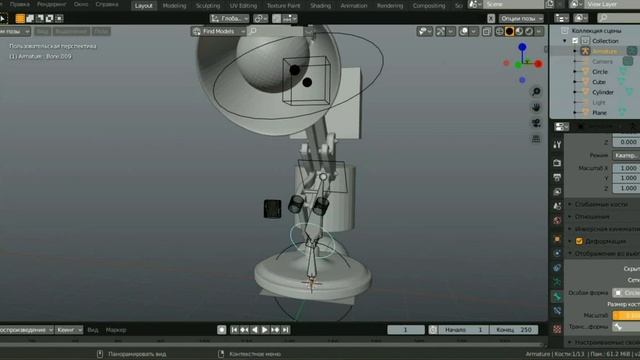Open the viewport shading options dropdown

(539, 31)
